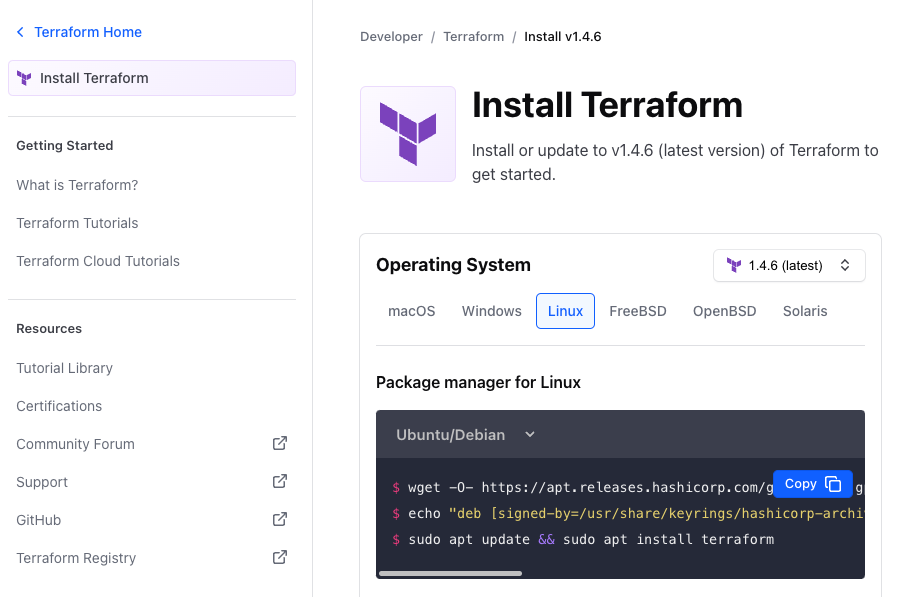Switch to Windows tab

point(491,311)
